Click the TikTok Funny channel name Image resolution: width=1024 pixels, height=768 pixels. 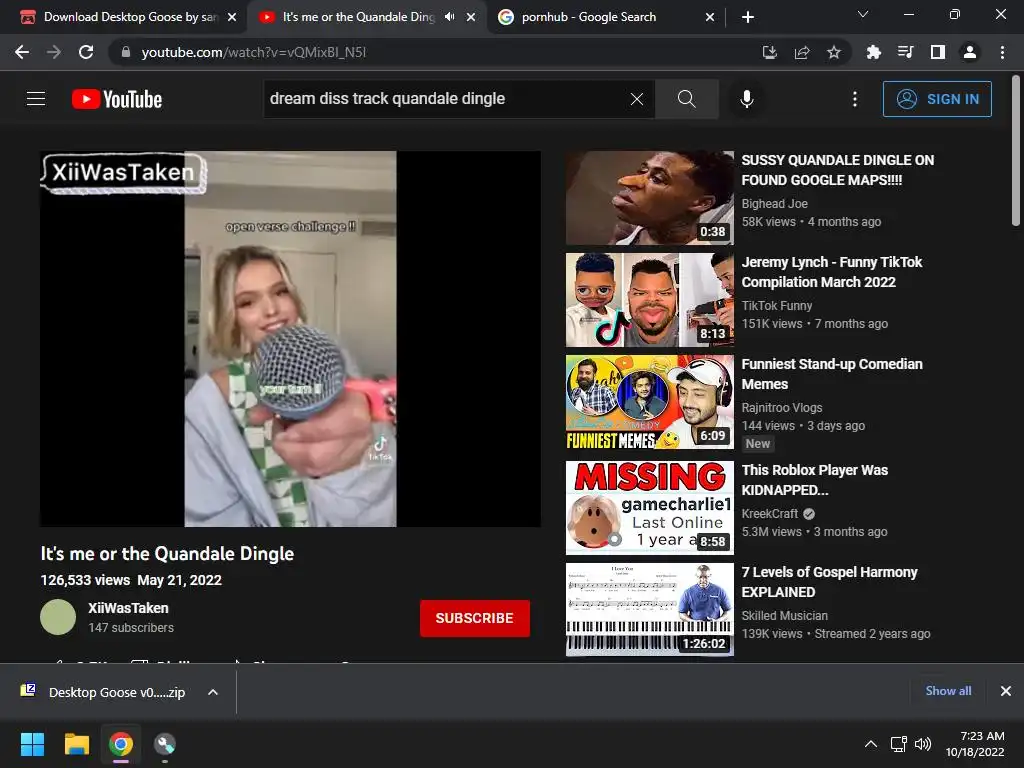coord(776,306)
